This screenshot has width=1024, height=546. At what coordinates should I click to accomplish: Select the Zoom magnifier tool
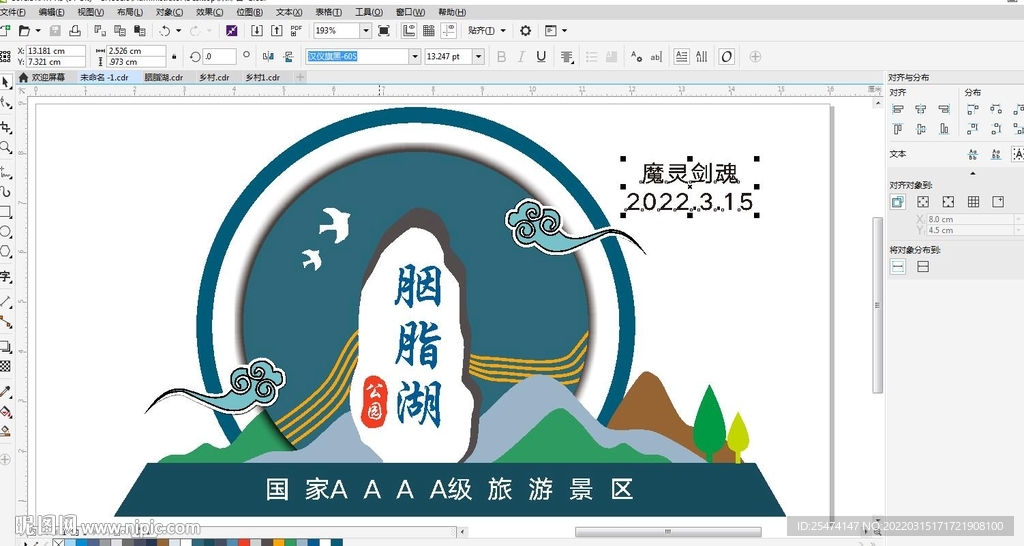click(5, 148)
